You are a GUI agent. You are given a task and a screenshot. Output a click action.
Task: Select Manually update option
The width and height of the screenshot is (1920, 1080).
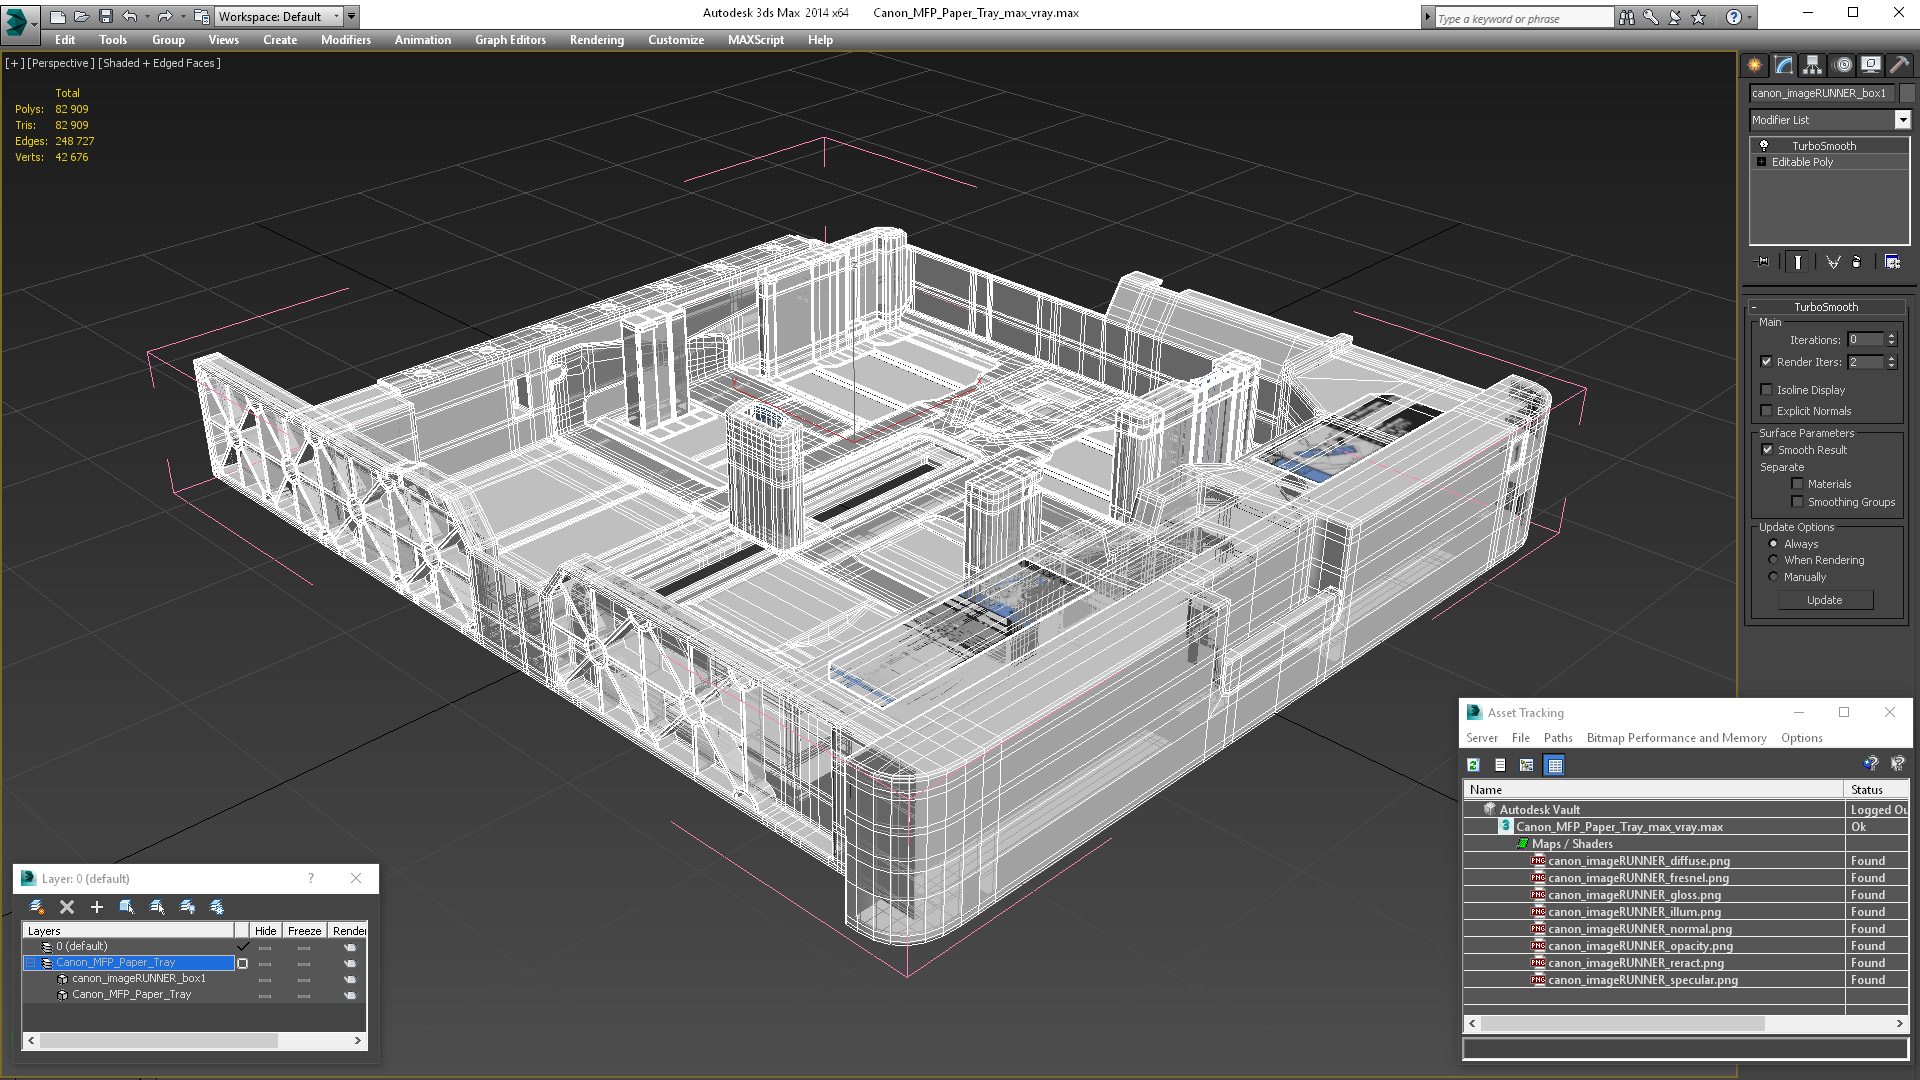(x=1773, y=577)
